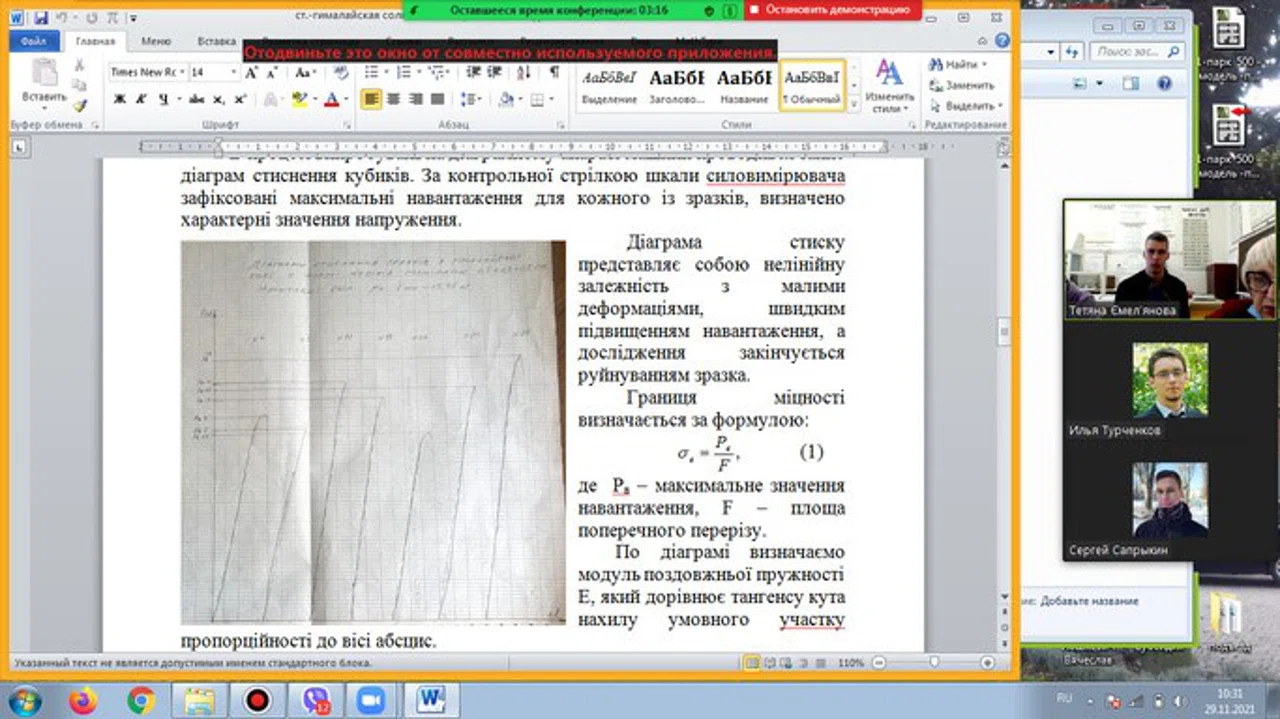This screenshot has width=1280, height=719.
Task: Click the Cut scissors icon
Action: click(80, 65)
